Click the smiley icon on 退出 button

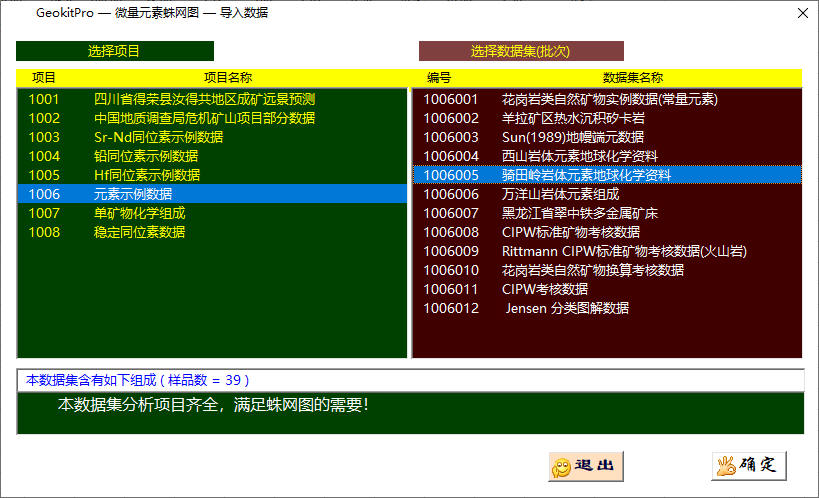click(x=562, y=466)
